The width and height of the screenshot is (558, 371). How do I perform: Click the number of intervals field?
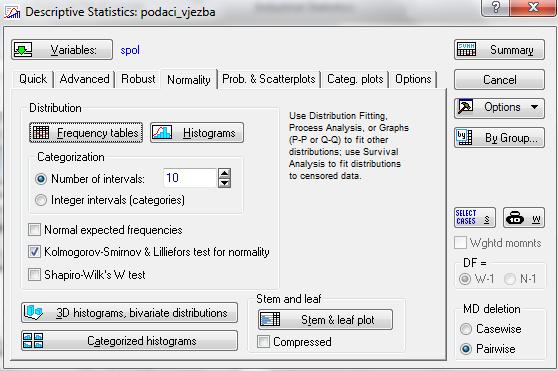(189, 177)
